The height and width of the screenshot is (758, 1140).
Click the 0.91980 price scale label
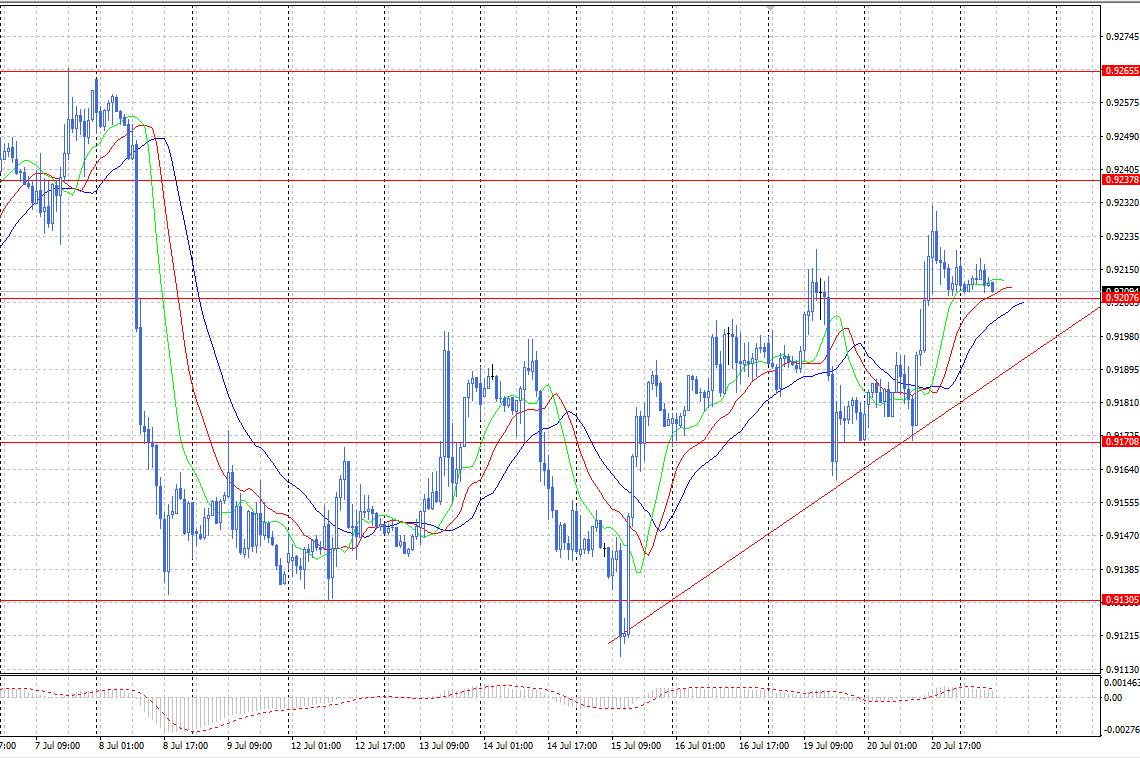[x=1122, y=336]
